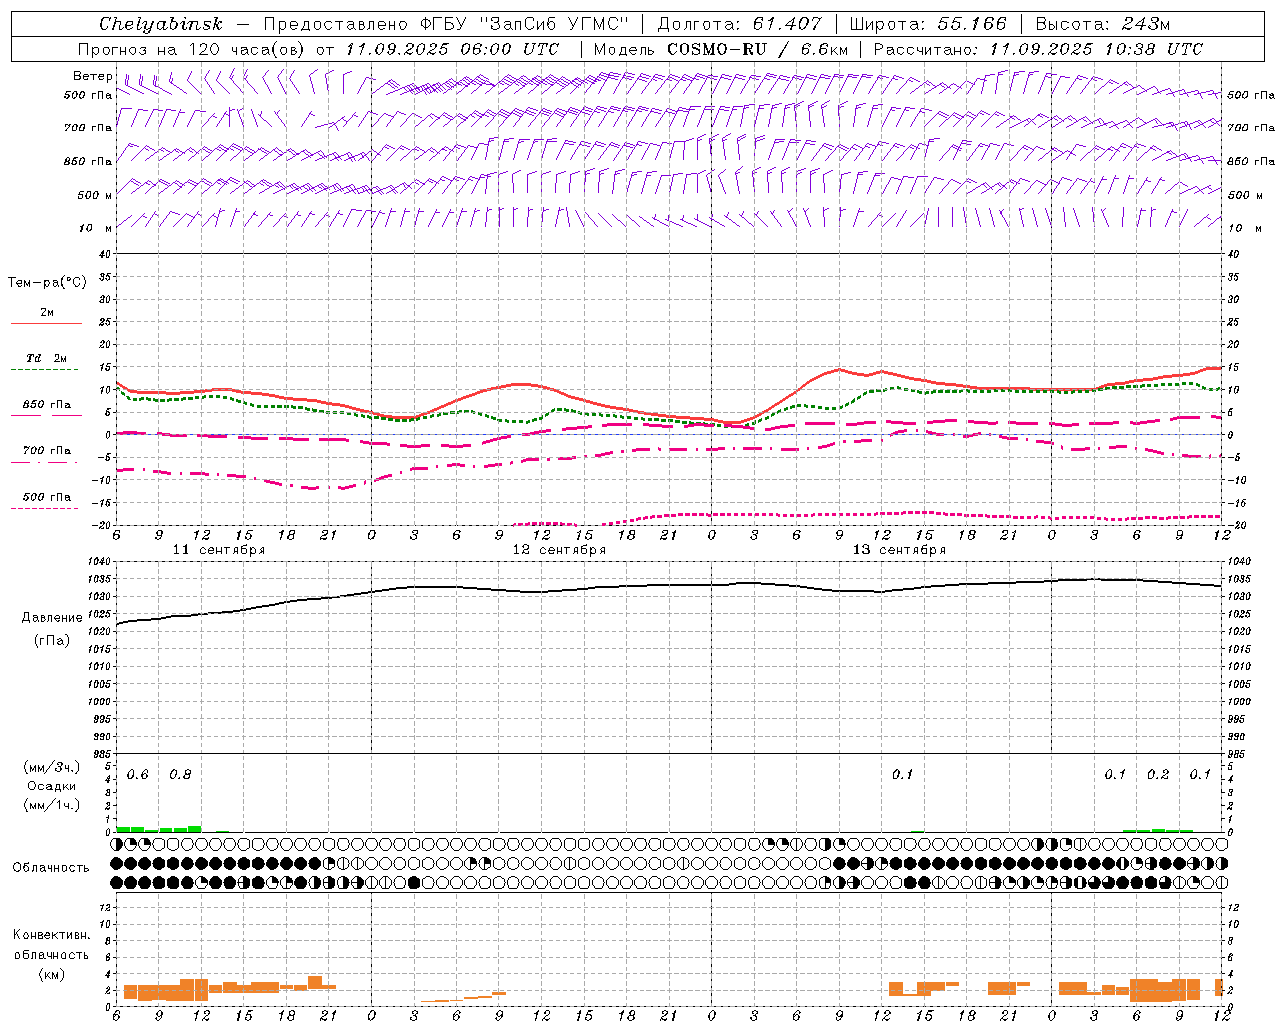
Task: Click the "Ветер" wind panel label
Action: point(93,76)
